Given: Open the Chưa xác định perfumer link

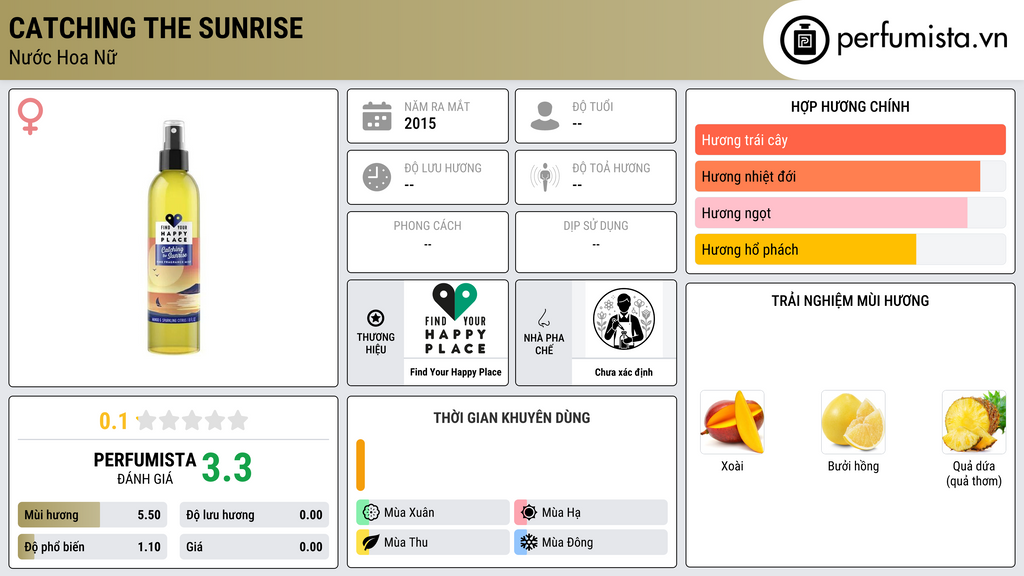Looking at the screenshot, I should 624,372.
